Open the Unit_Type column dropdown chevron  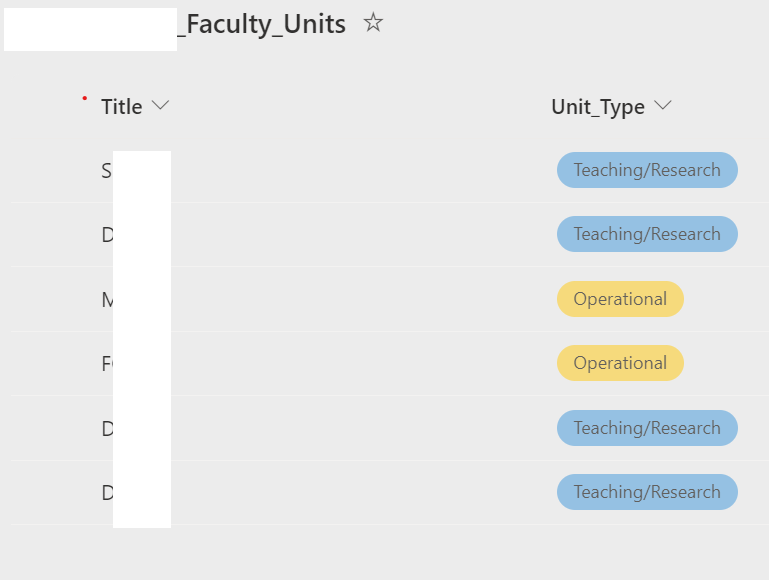tap(662, 106)
